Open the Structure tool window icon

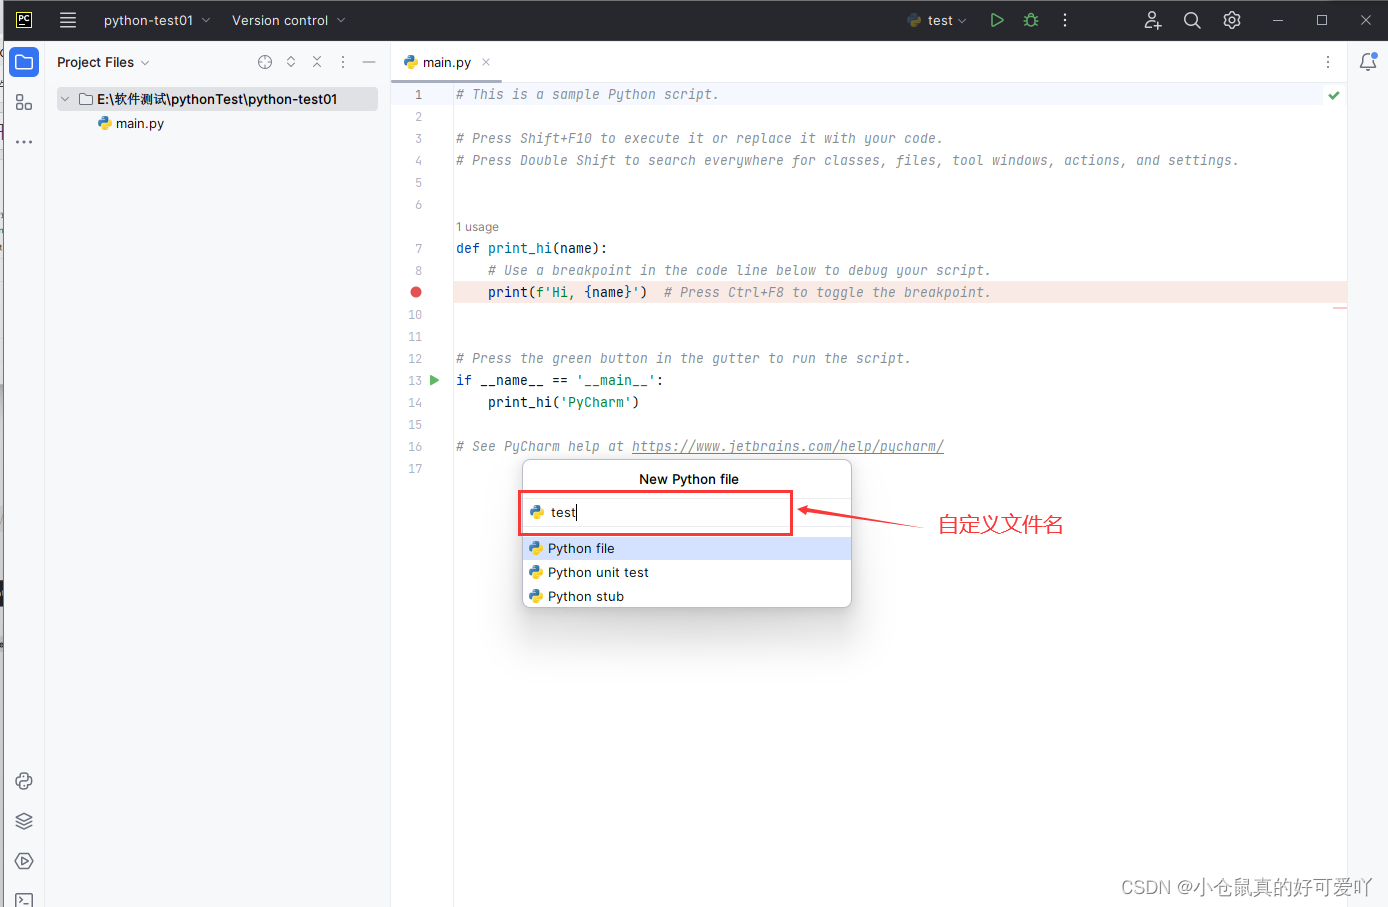pyautogui.click(x=24, y=102)
